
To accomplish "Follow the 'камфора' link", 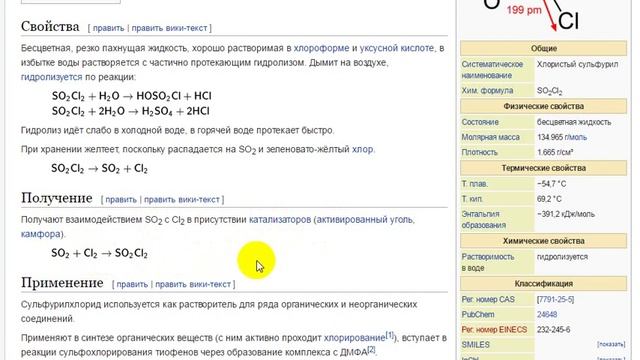I will (40, 234).
